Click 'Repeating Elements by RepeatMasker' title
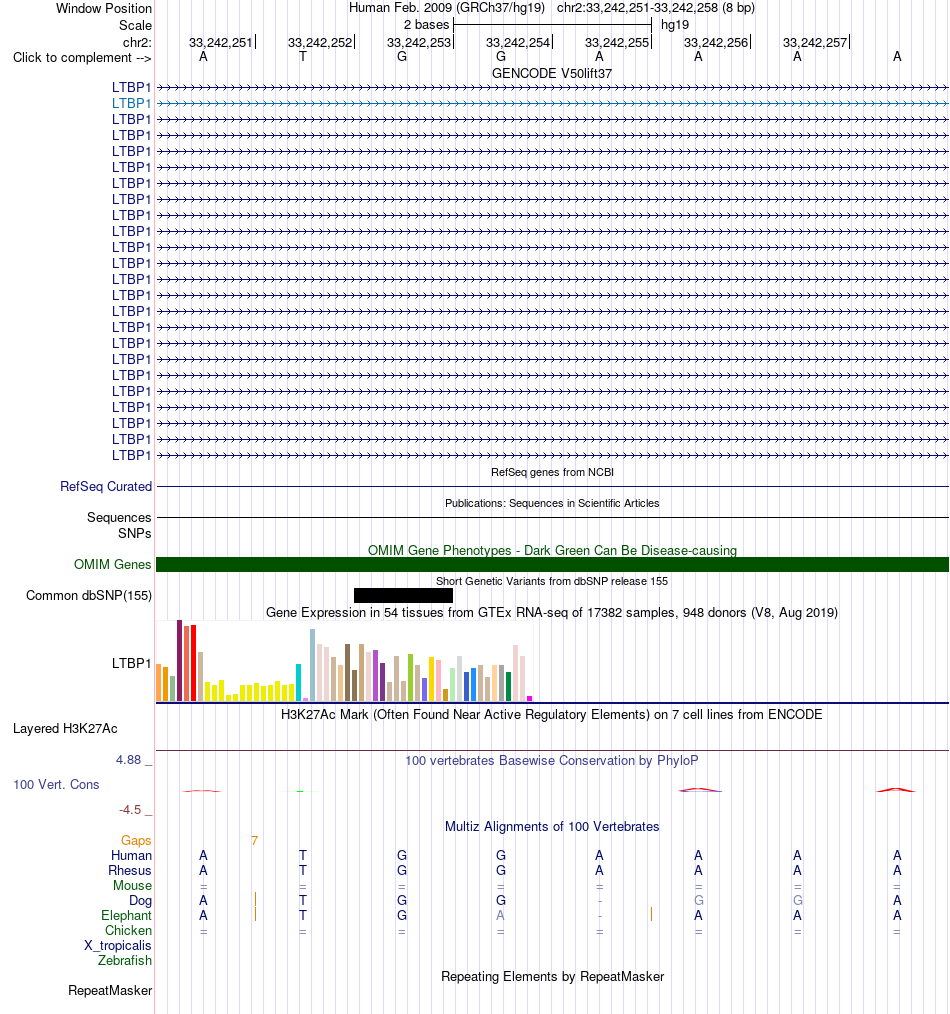Screen dimensions: 950x1014 click(x=552, y=976)
